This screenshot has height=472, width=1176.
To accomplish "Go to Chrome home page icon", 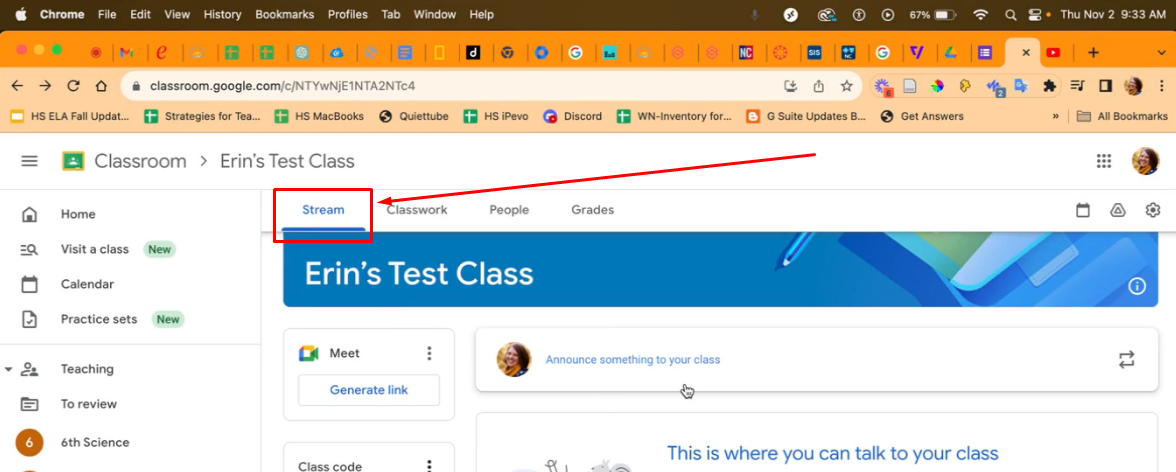I will 101,86.
